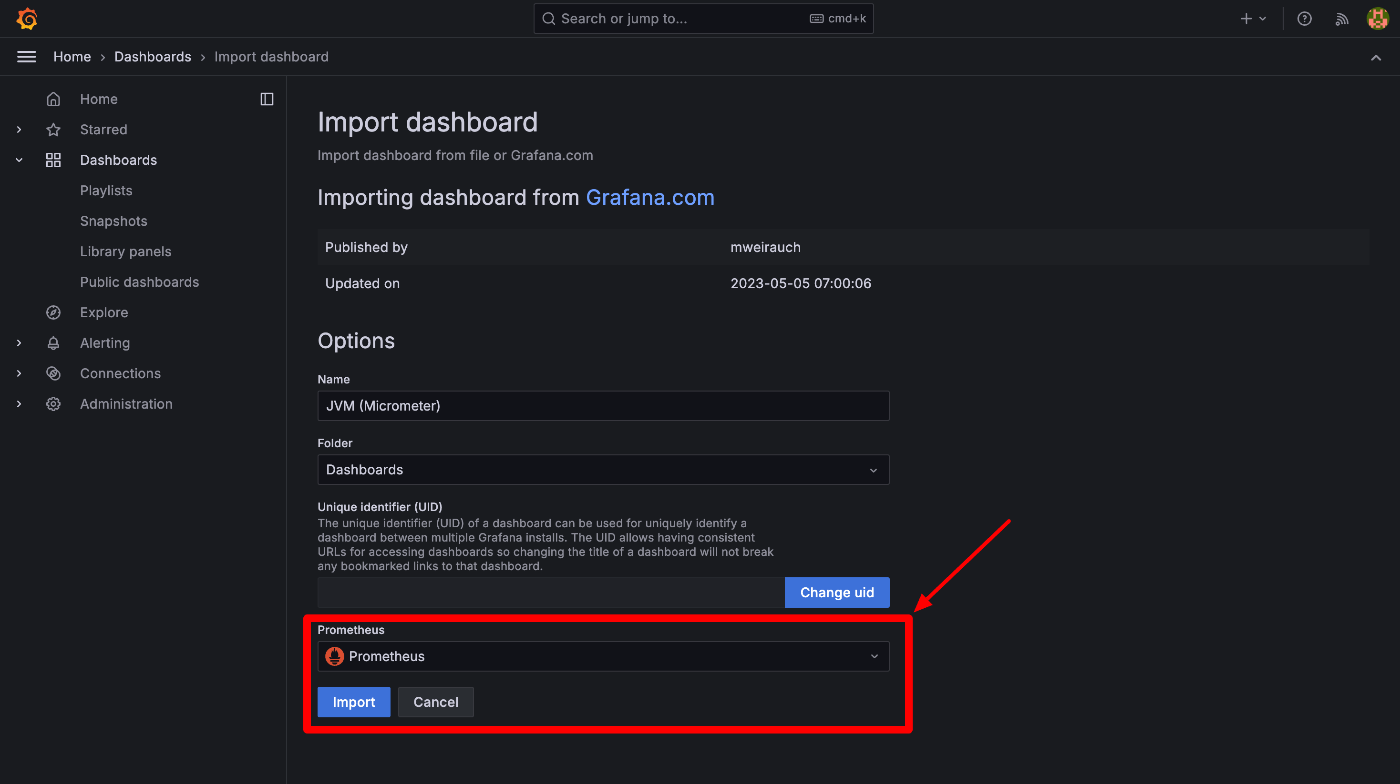The width and height of the screenshot is (1400, 784).
Task: Click the Starred star icon
Action: [x=54, y=130]
